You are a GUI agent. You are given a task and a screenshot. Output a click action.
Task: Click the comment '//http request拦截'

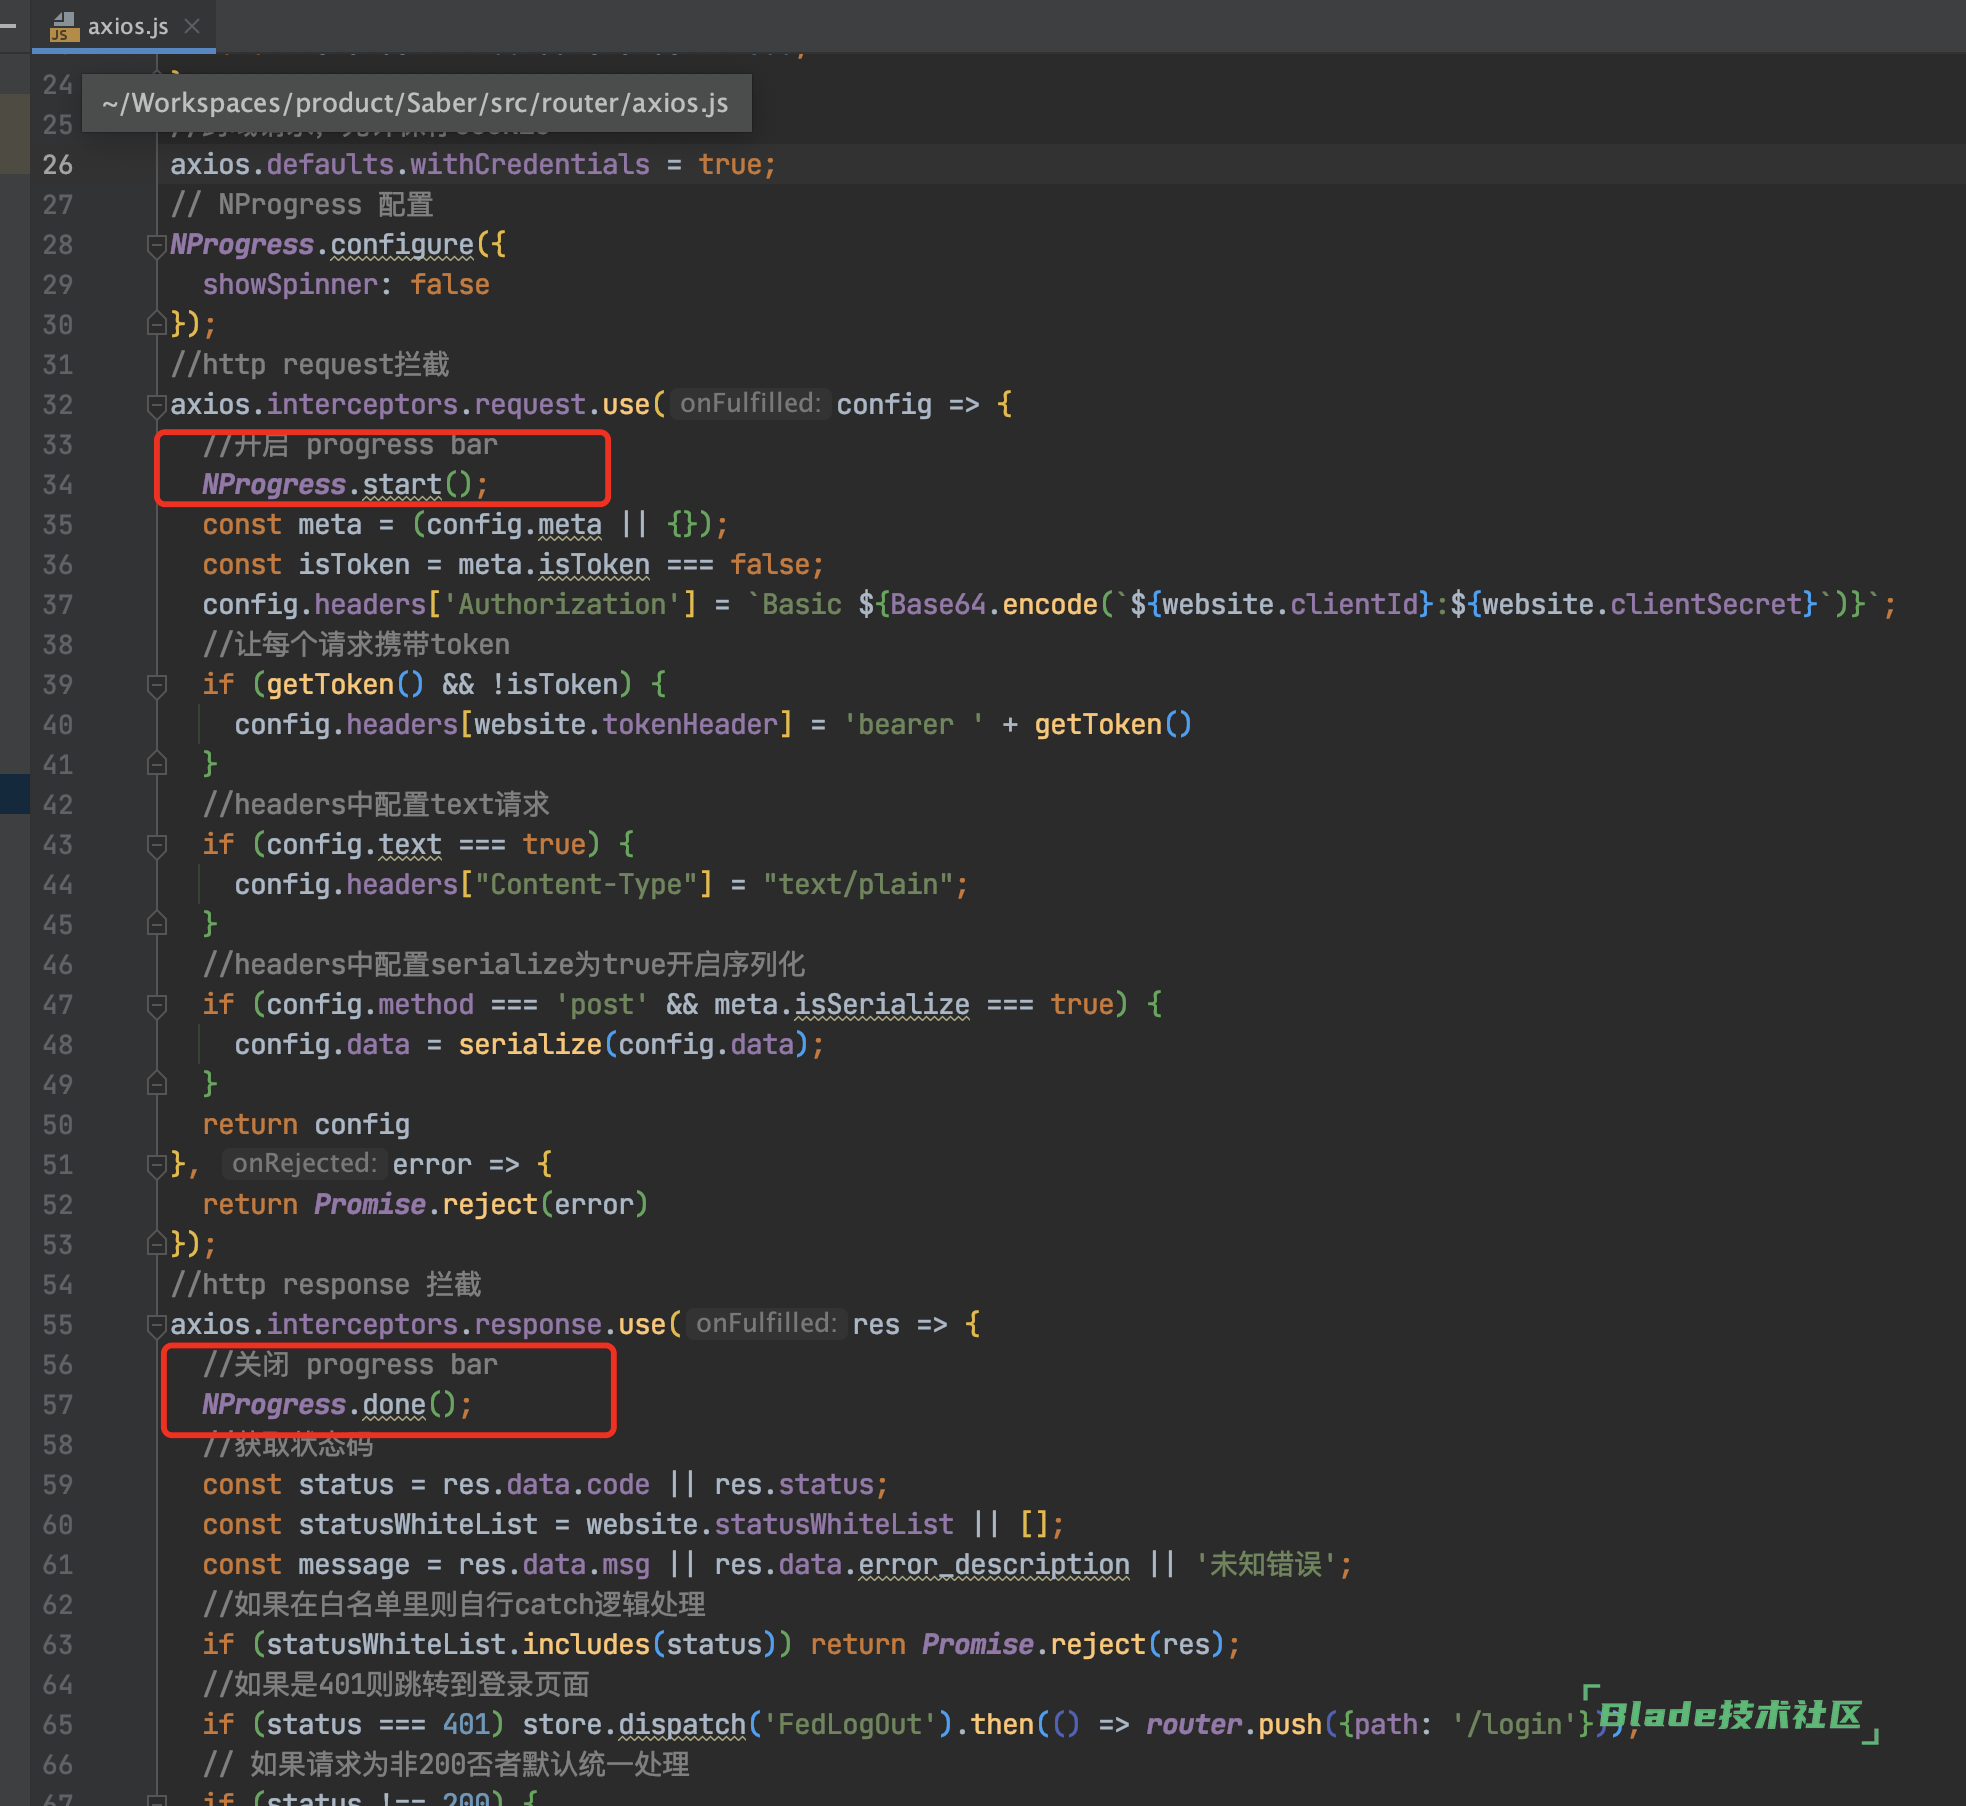point(310,364)
